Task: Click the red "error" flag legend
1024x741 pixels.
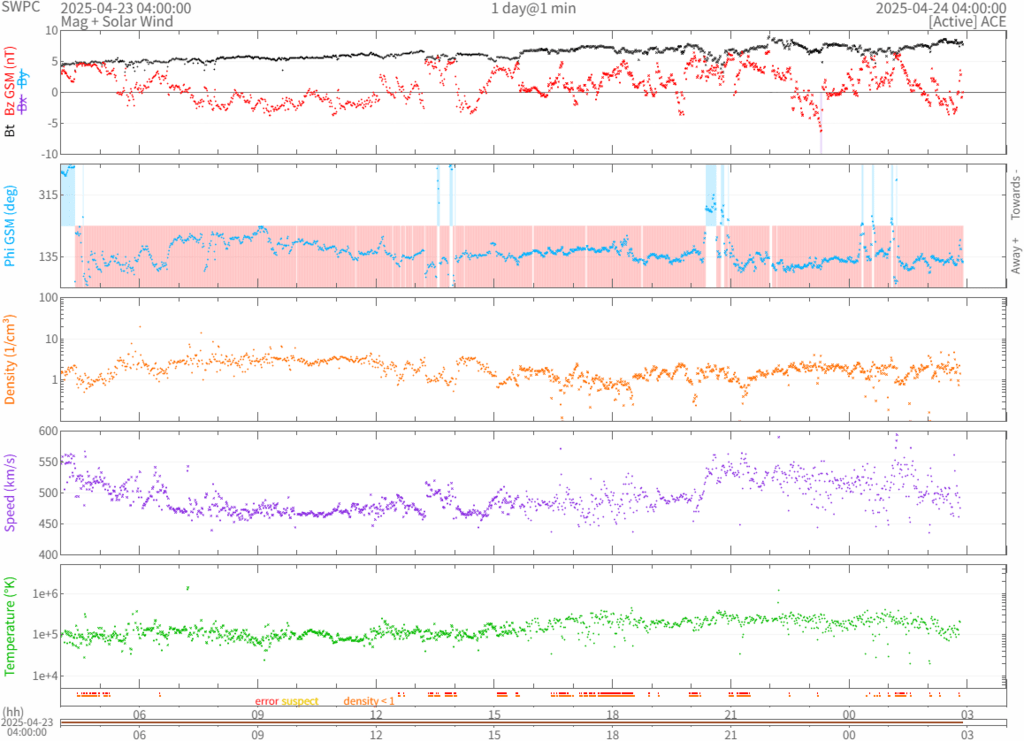Action: [267, 701]
